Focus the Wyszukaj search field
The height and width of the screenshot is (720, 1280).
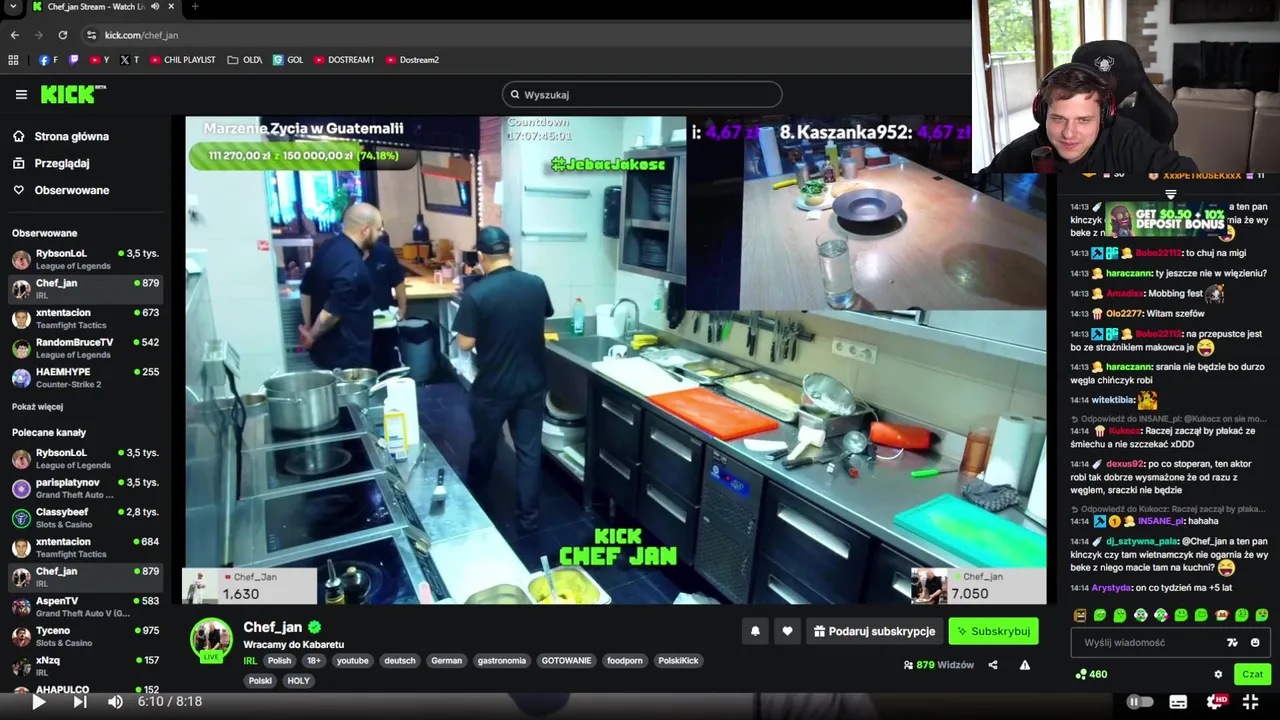pos(642,95)
